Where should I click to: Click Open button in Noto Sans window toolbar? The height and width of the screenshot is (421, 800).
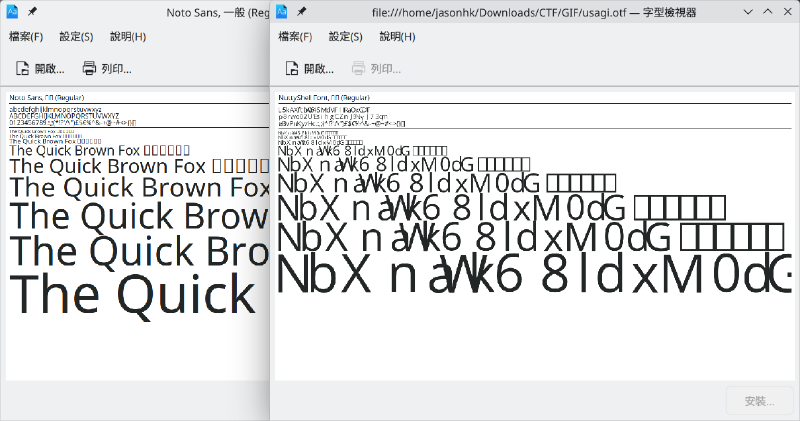[40, 68]
